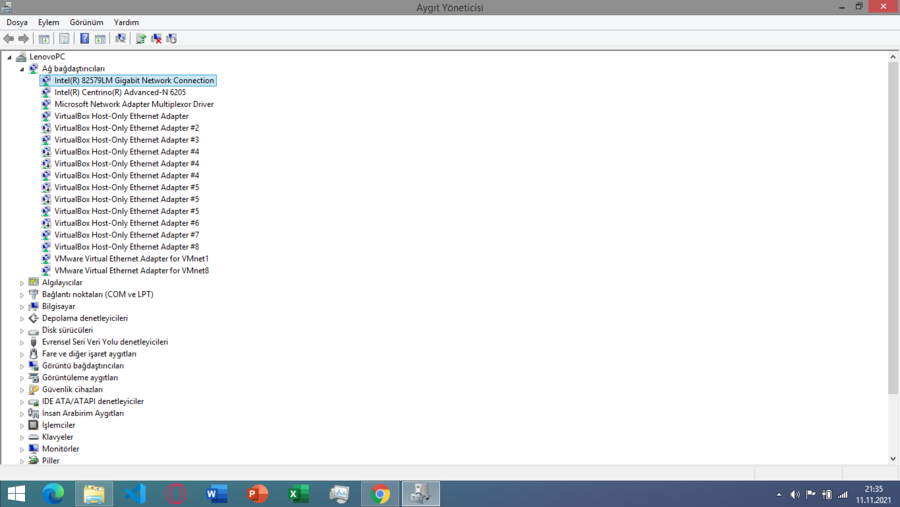Select VMware Virtual Ethernet Adapter for VMnet1

(131, 258)
